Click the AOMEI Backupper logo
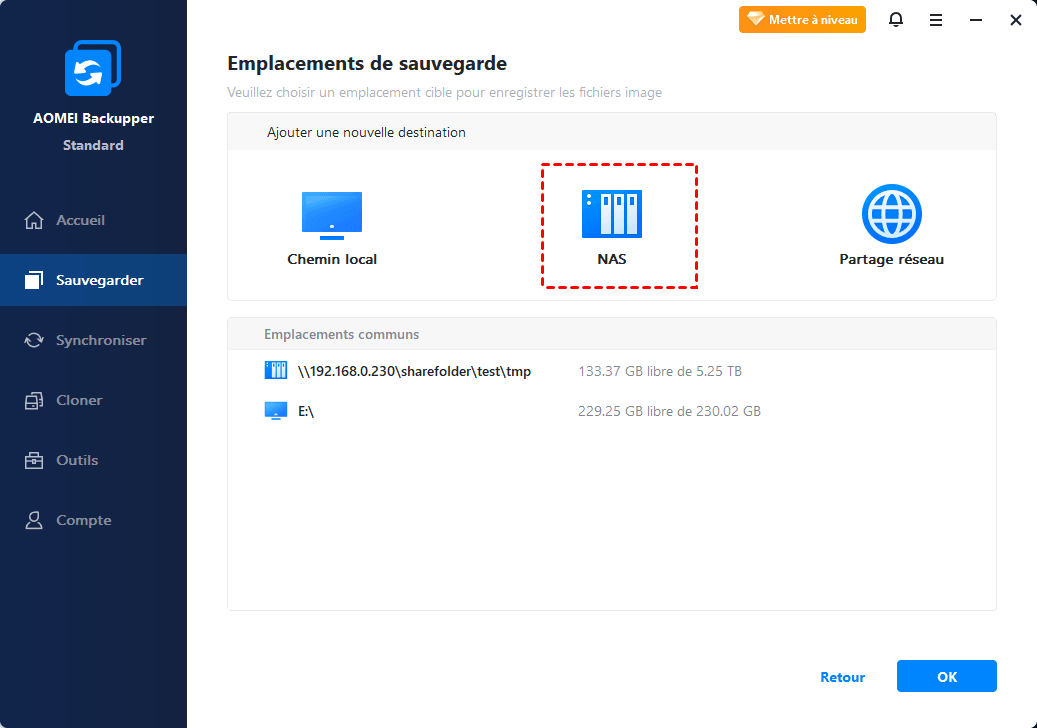This screenshot has width=1037, height=728. [93, 68]
